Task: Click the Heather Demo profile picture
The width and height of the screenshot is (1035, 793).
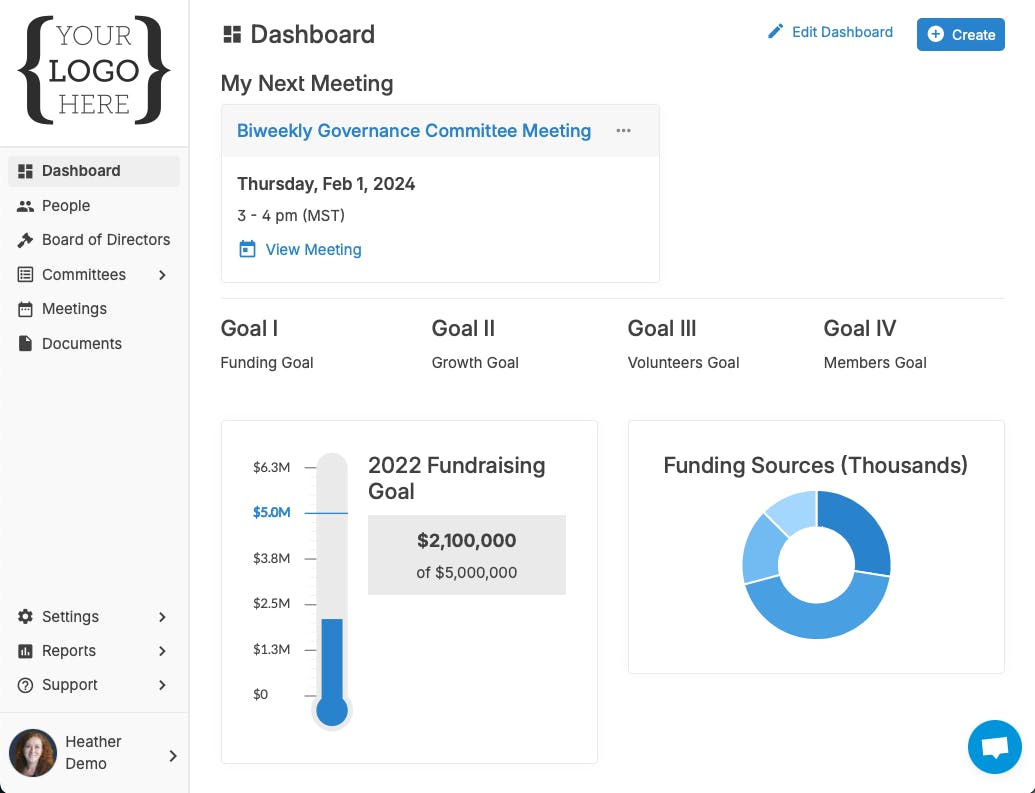Action: (33, 752)
